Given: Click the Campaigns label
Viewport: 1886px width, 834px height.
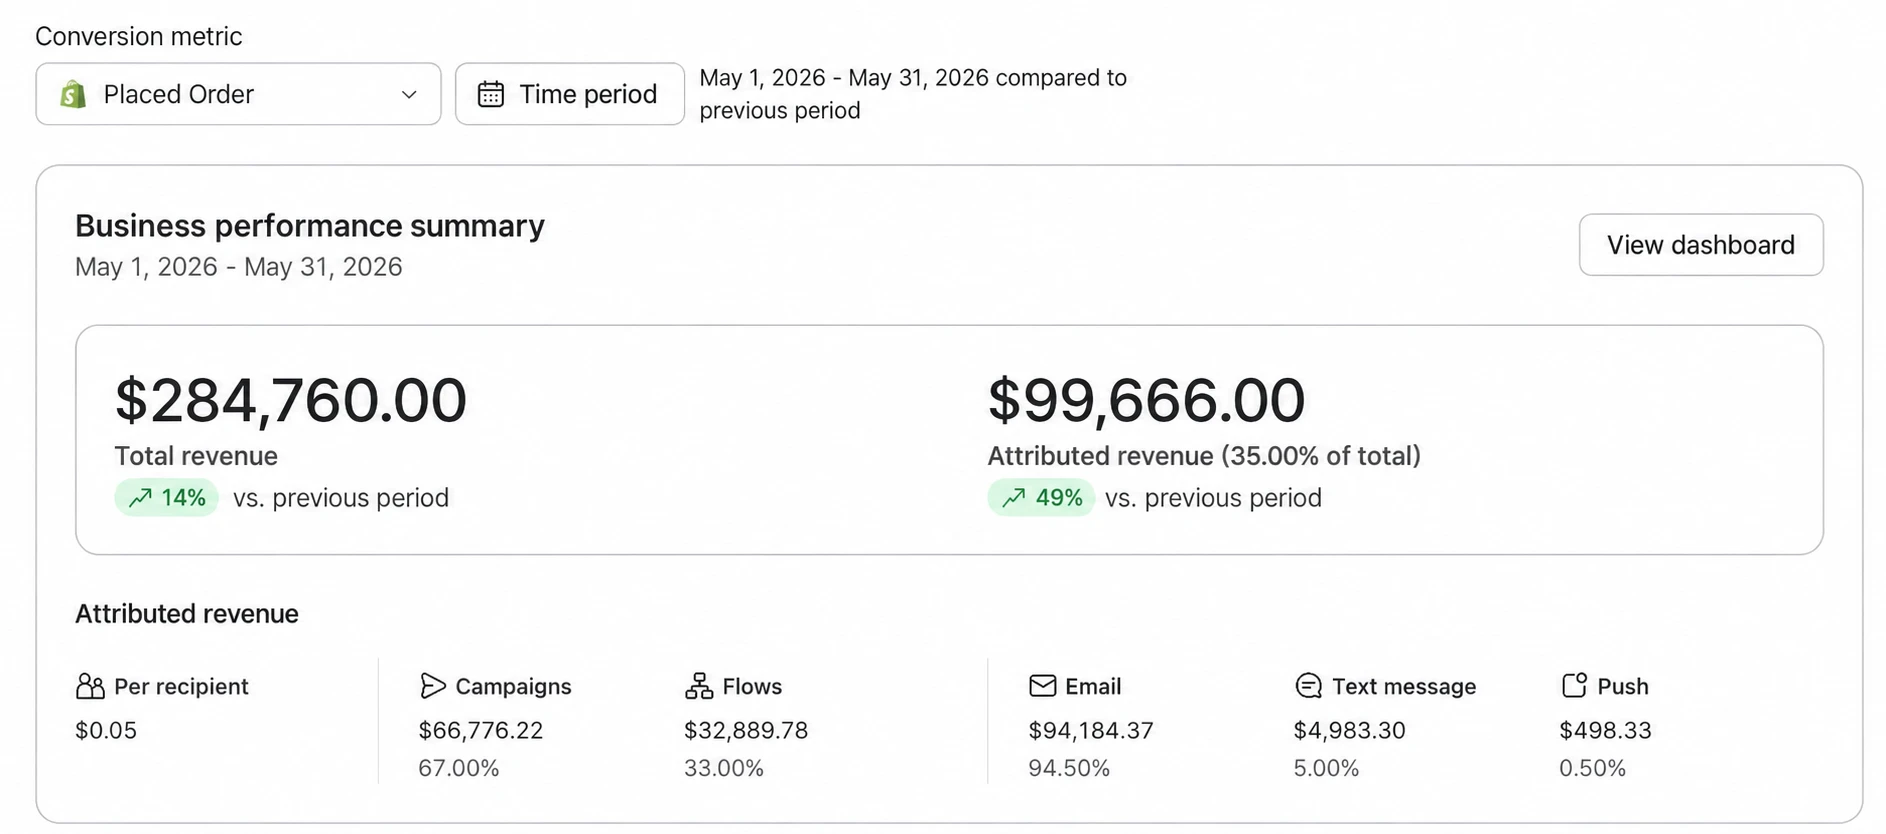Looking at the screenshot, I should [513, 686].
